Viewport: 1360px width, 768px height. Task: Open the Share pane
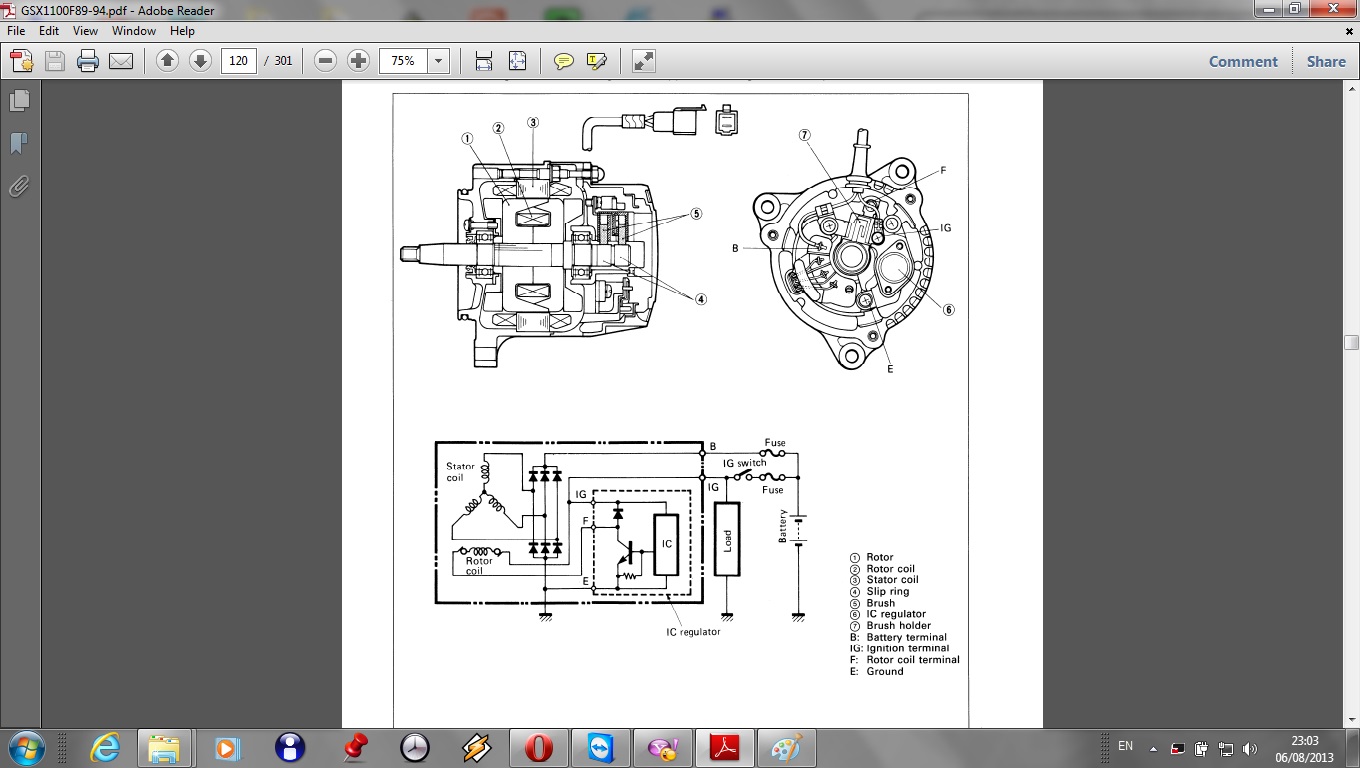coord(1326,61)
